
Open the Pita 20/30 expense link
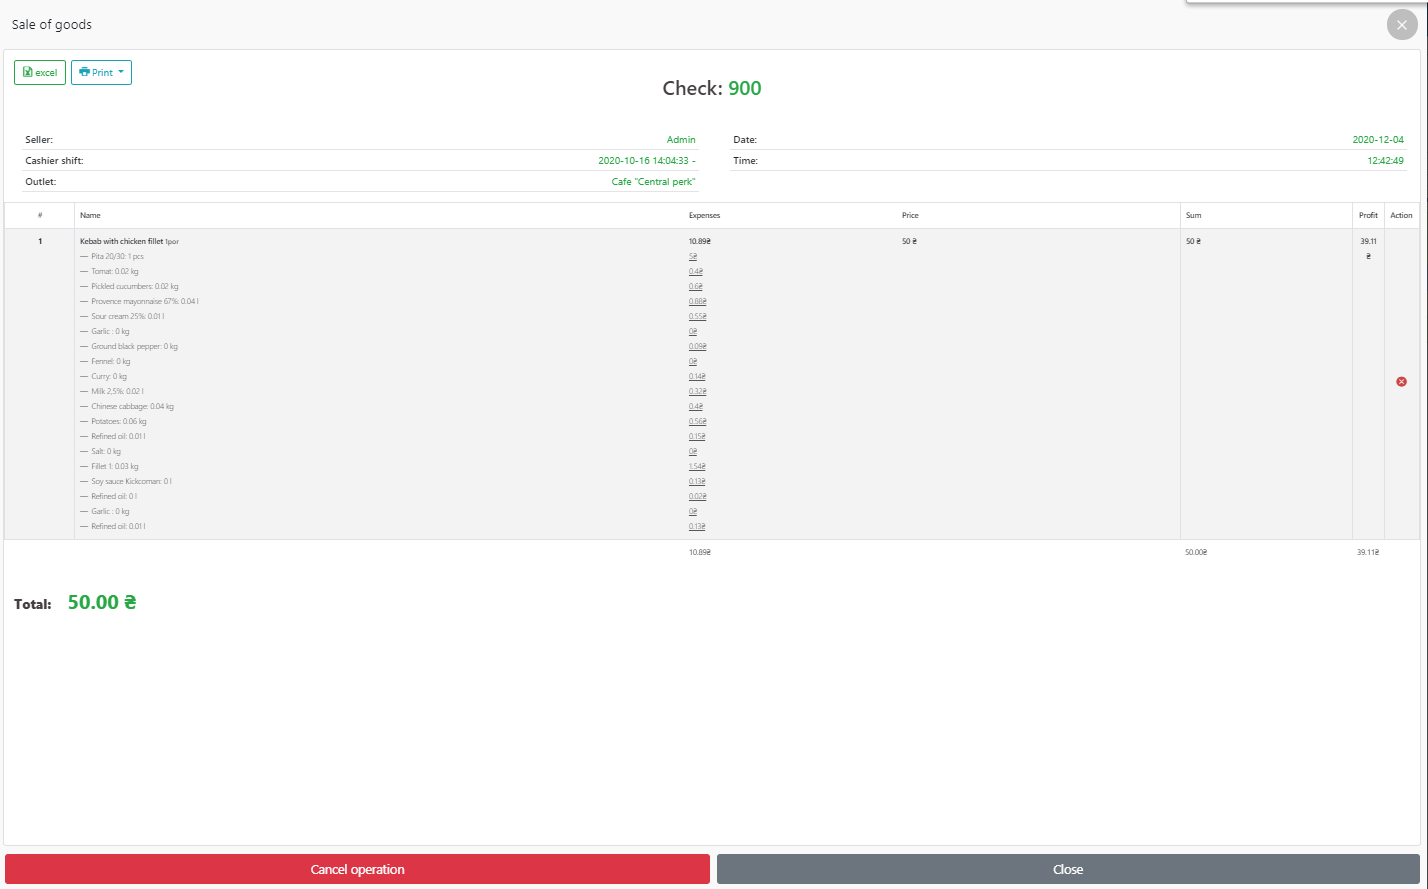pos(693,257)
